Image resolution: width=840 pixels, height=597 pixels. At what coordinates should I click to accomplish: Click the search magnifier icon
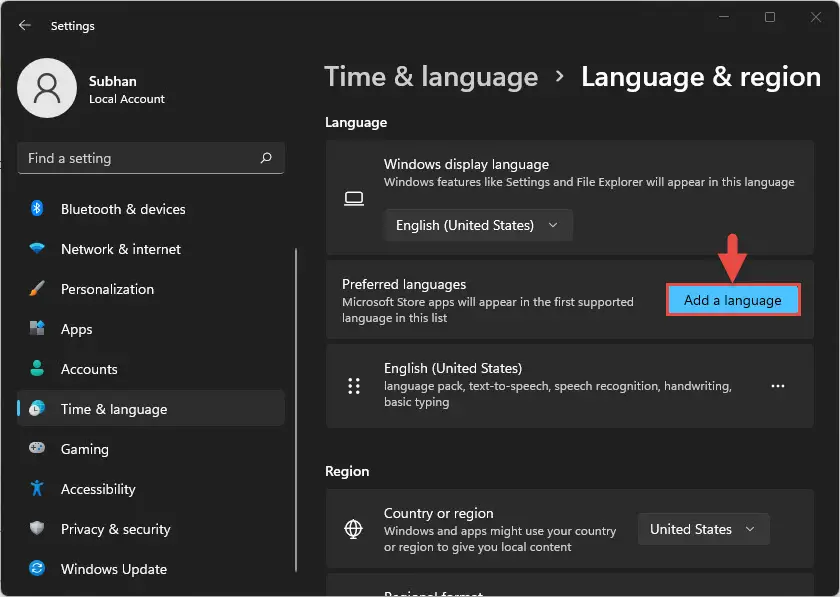tap(266, 158)
